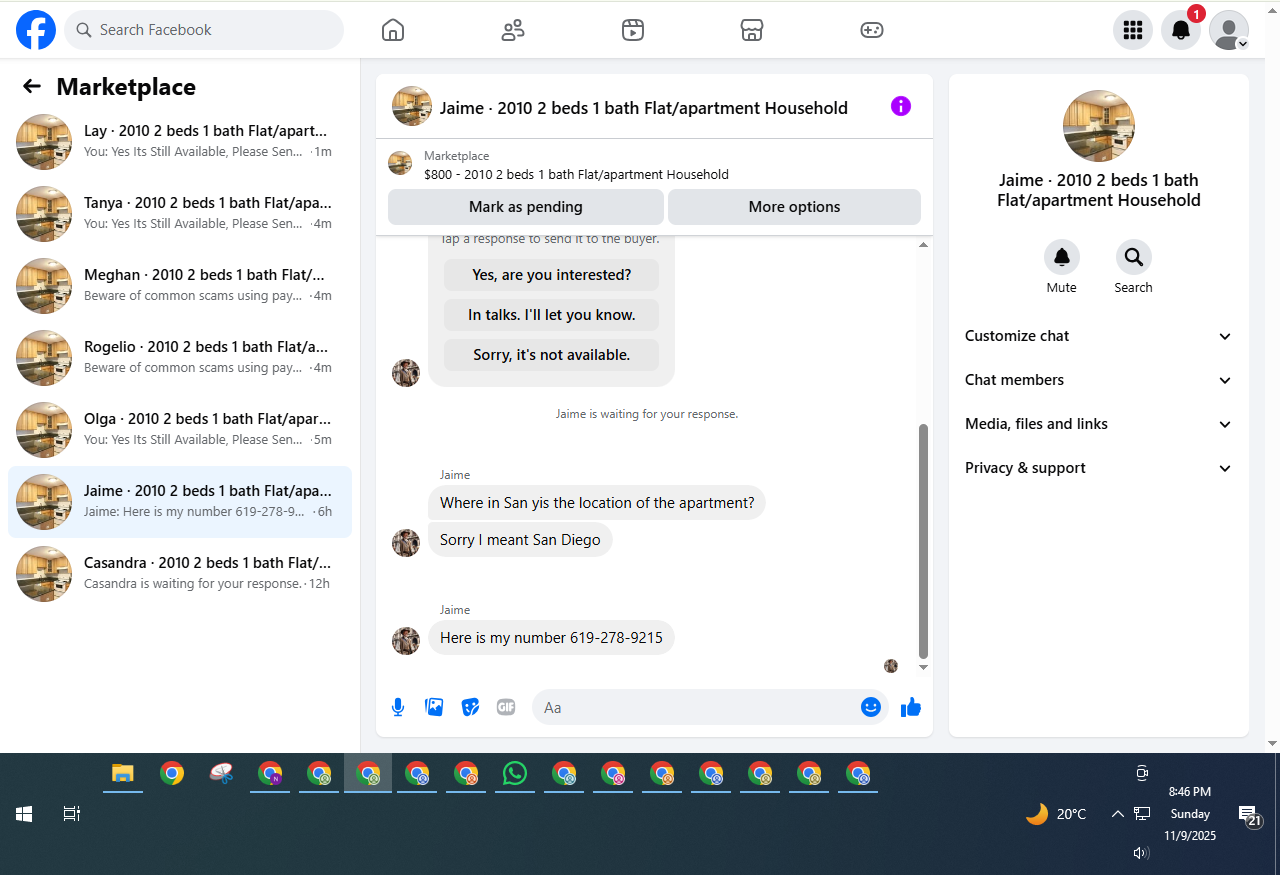Viewport: 1280px width, 875px height.
Task: Click the Facebook logo
Action: 36,30
